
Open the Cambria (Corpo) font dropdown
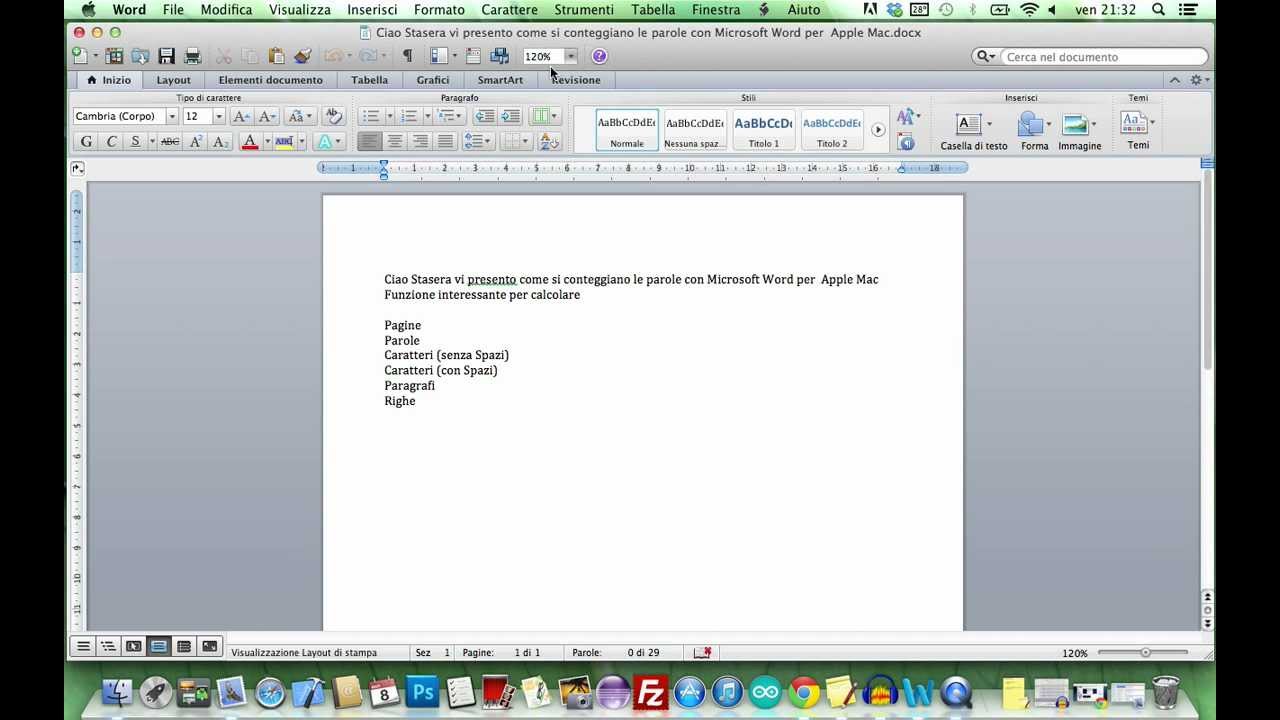(171, 116)
